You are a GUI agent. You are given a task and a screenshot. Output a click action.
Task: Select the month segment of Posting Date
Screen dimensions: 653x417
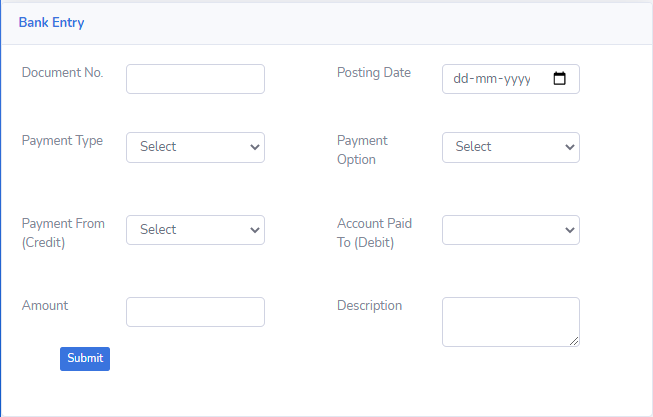(x=487, y=79)
